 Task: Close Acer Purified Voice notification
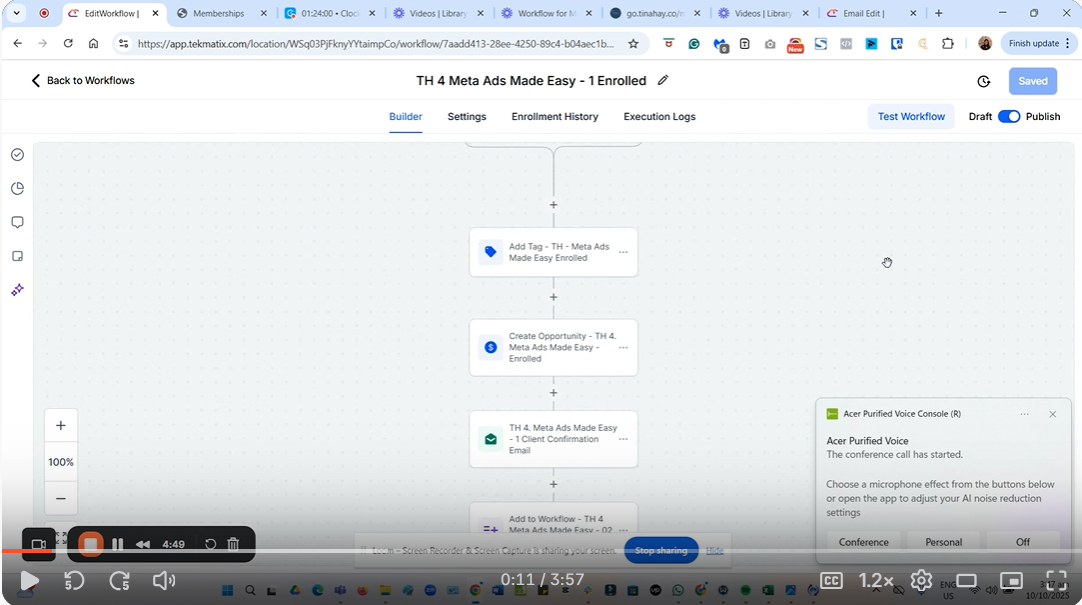[x=1052, y=414]
